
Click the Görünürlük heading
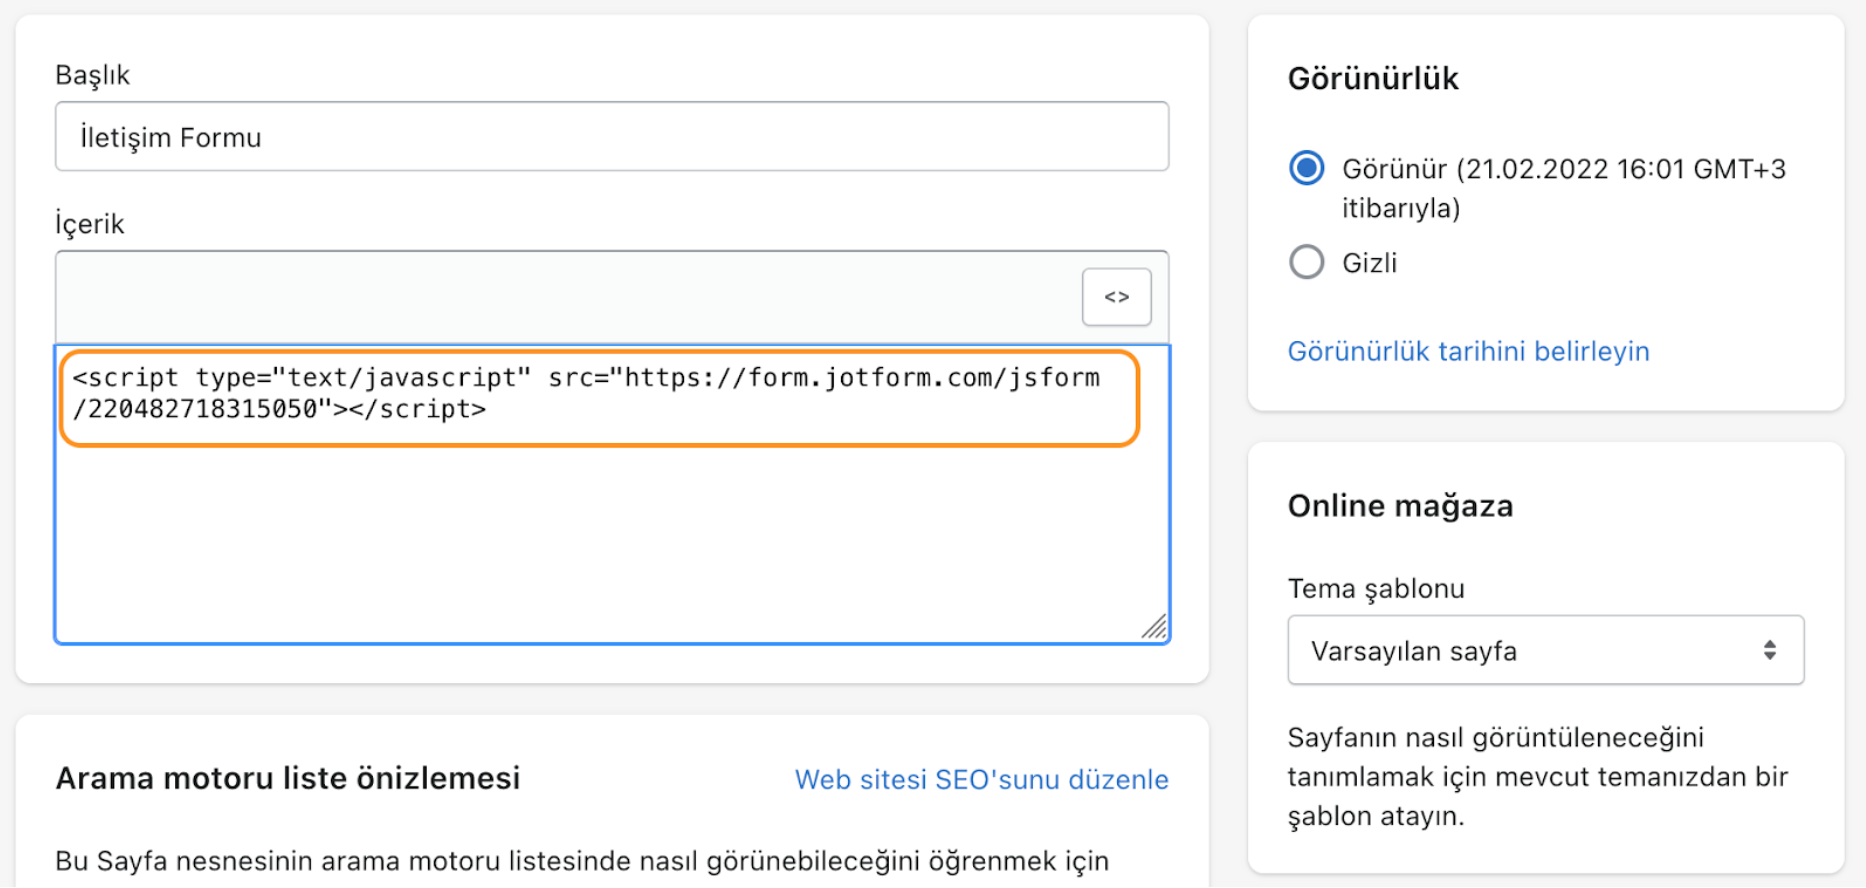1373,79
